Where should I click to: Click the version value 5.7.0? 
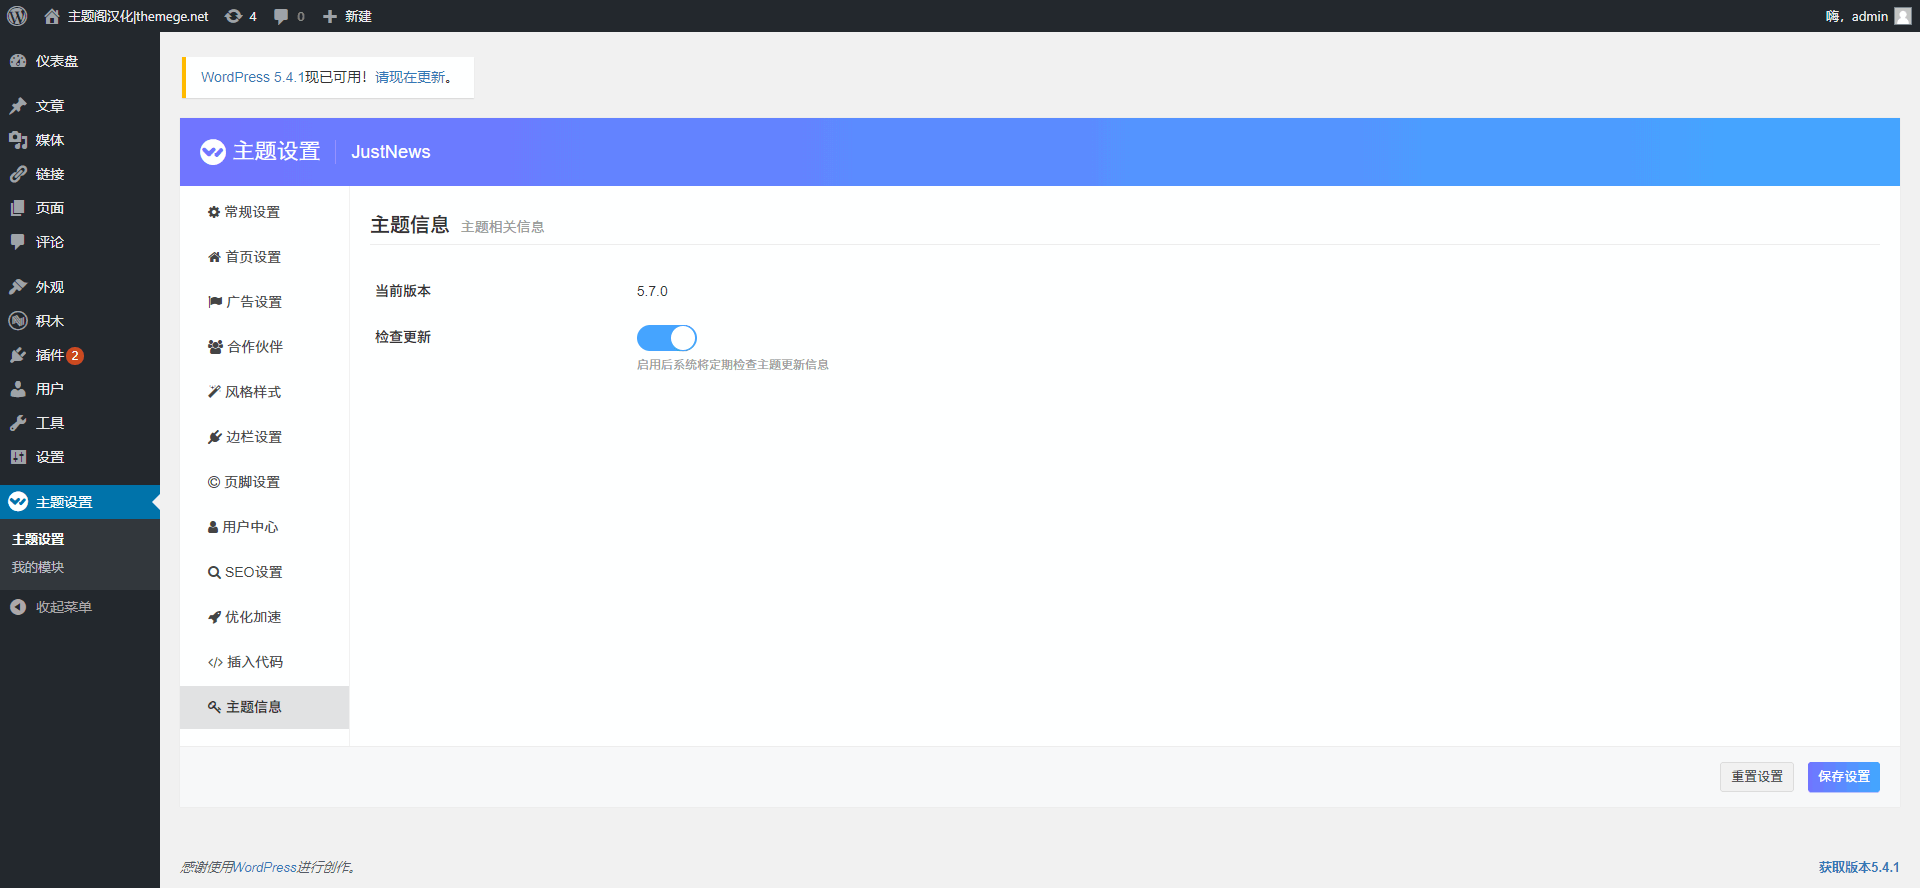pos(652,291)
